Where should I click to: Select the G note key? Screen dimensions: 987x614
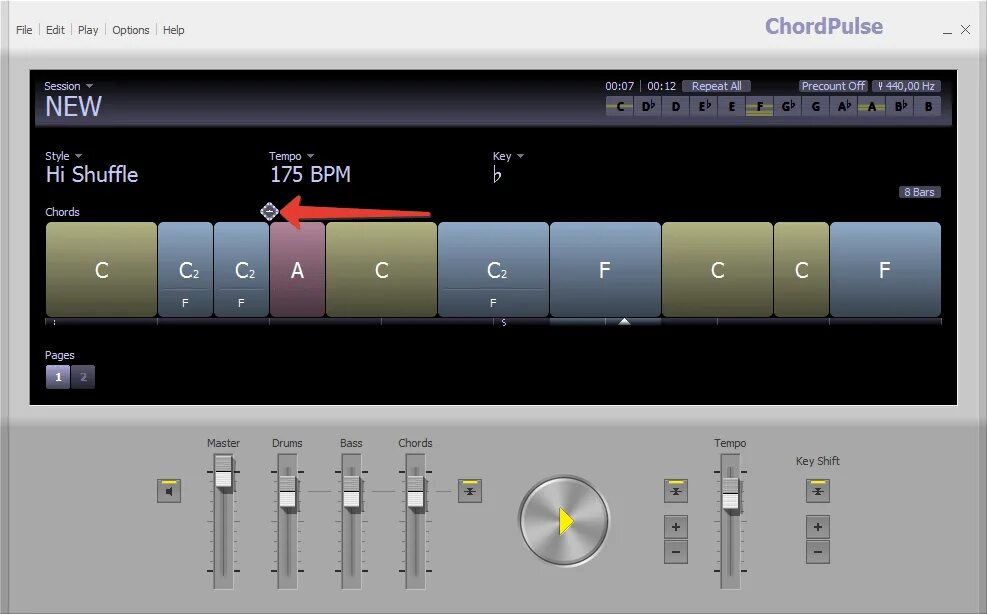tap(816, 106)
